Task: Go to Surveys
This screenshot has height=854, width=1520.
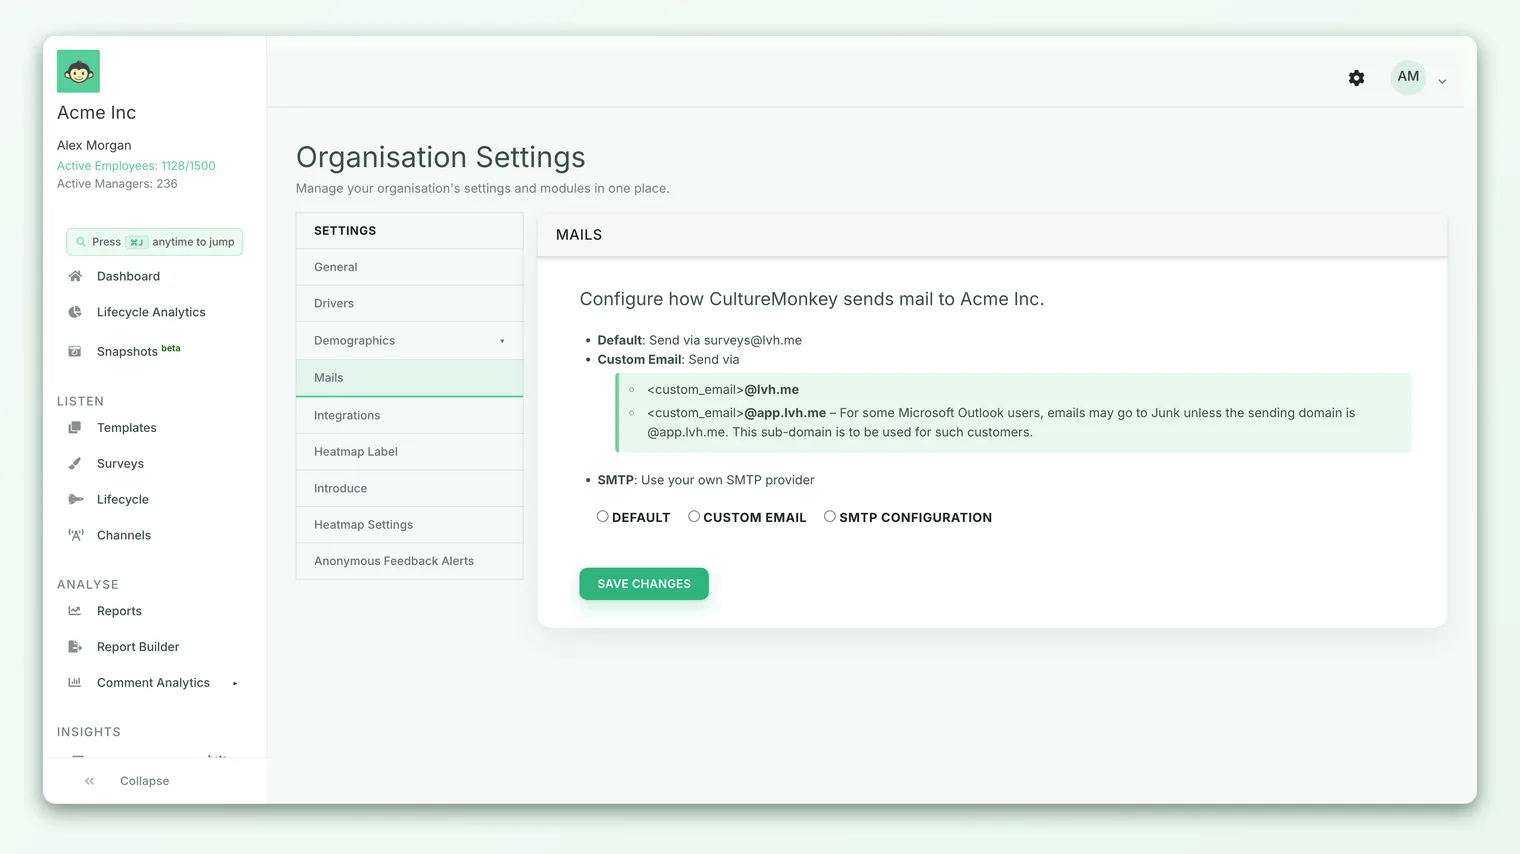Action: (x=120, y=464)
